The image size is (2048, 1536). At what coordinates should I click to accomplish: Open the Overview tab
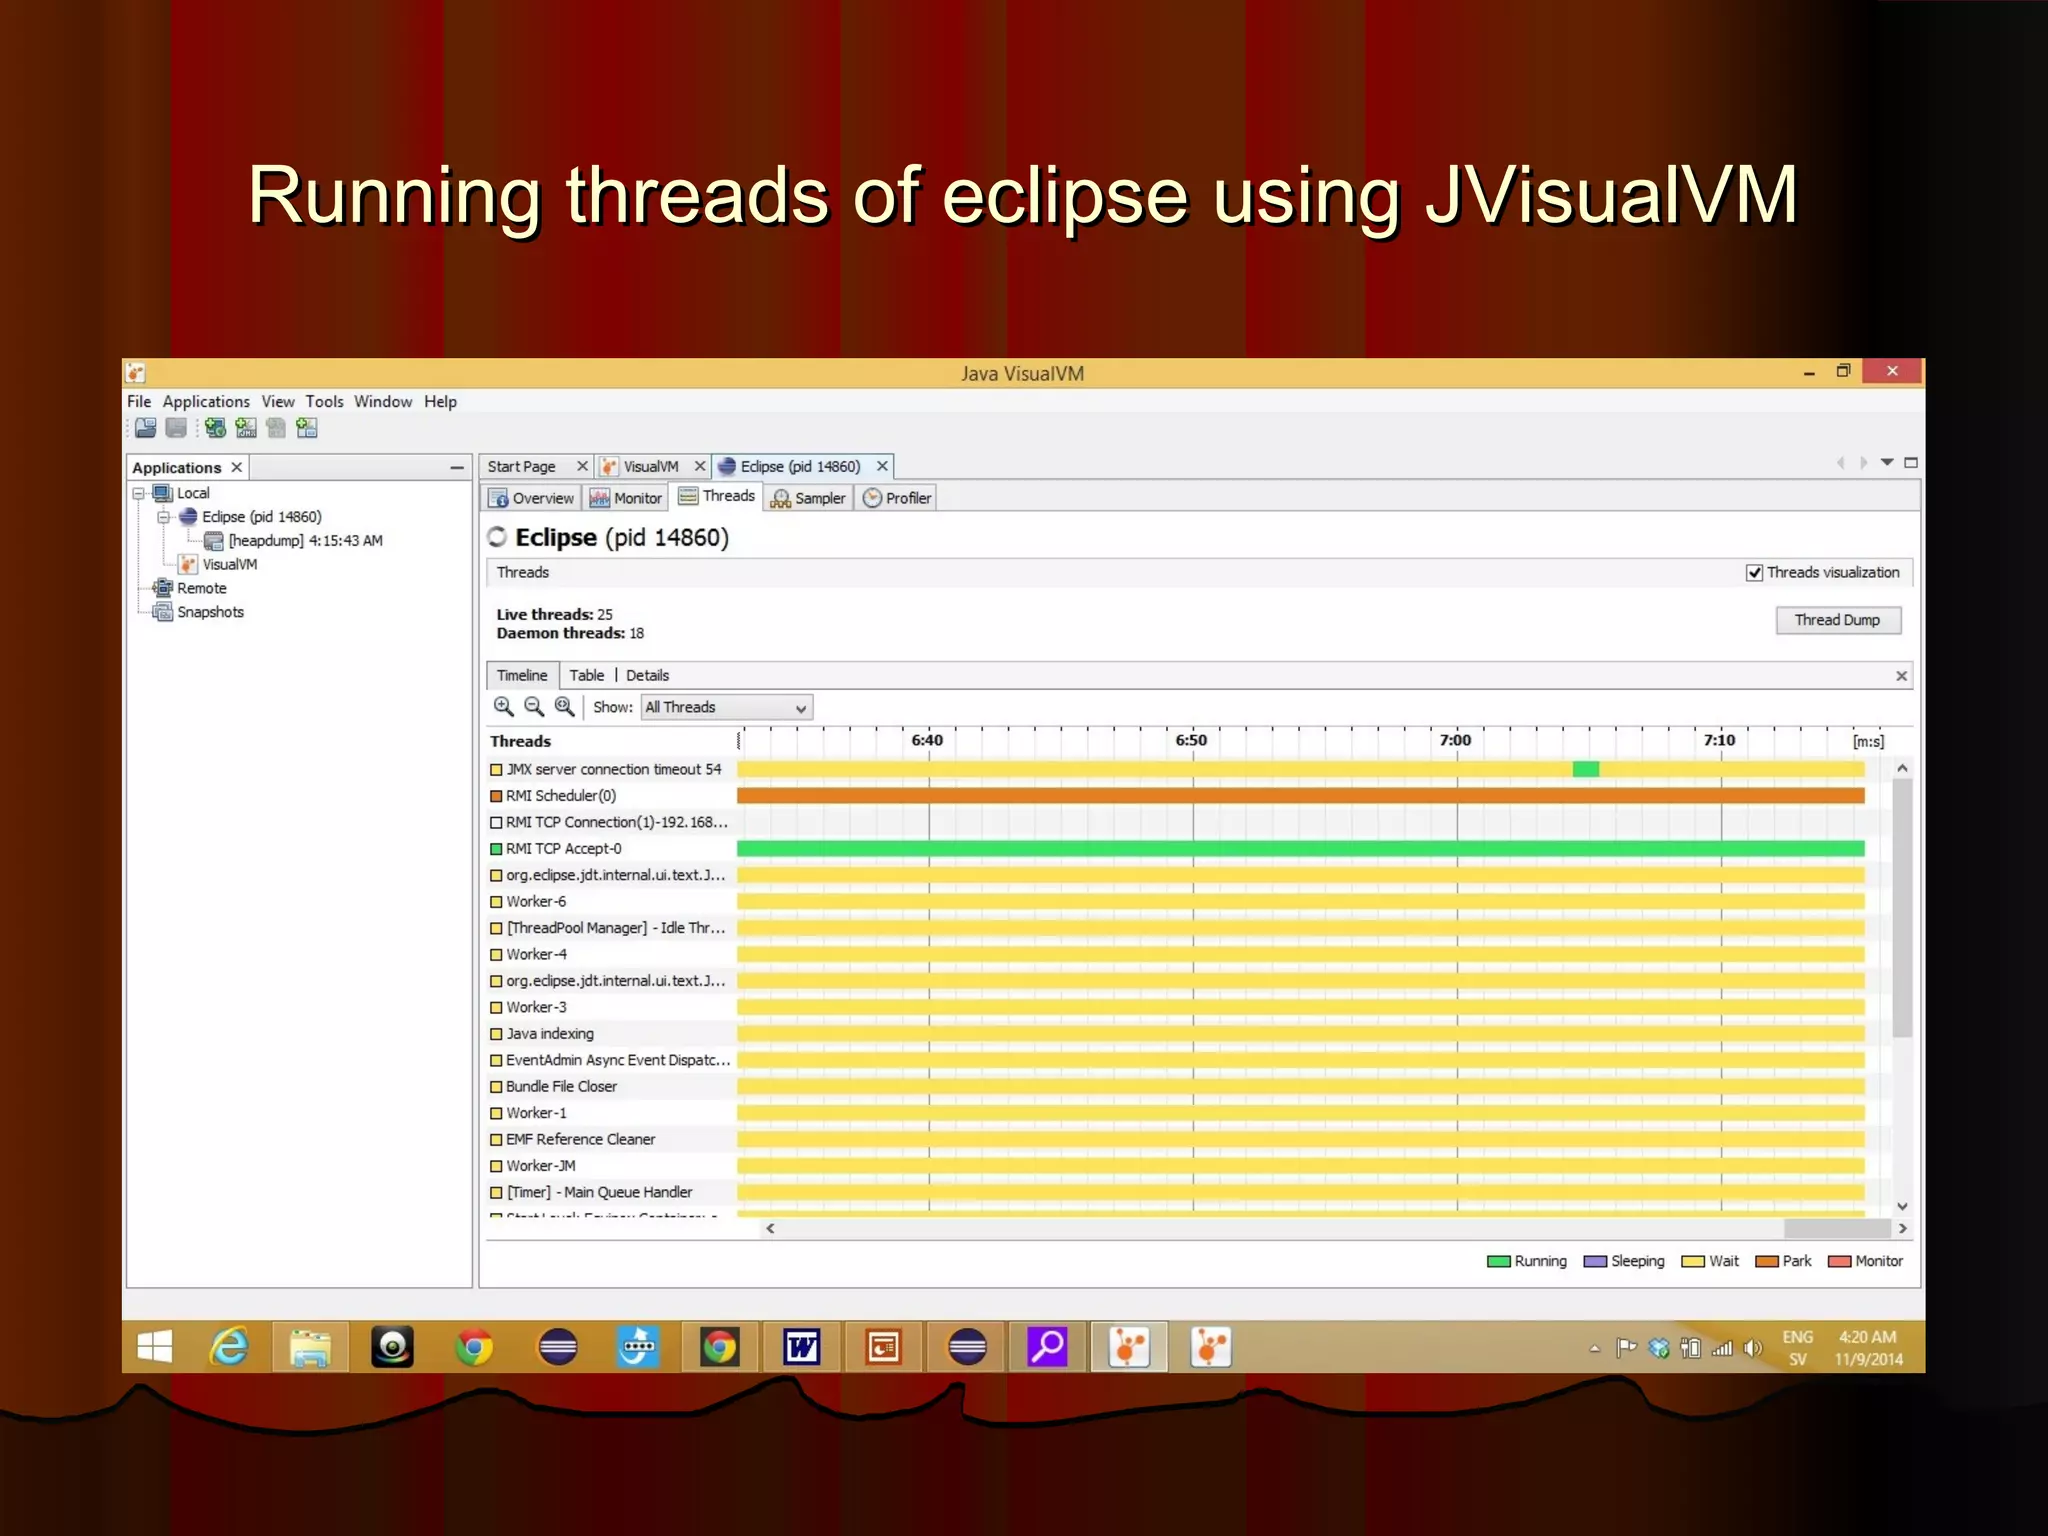click(x=532, y=498)
